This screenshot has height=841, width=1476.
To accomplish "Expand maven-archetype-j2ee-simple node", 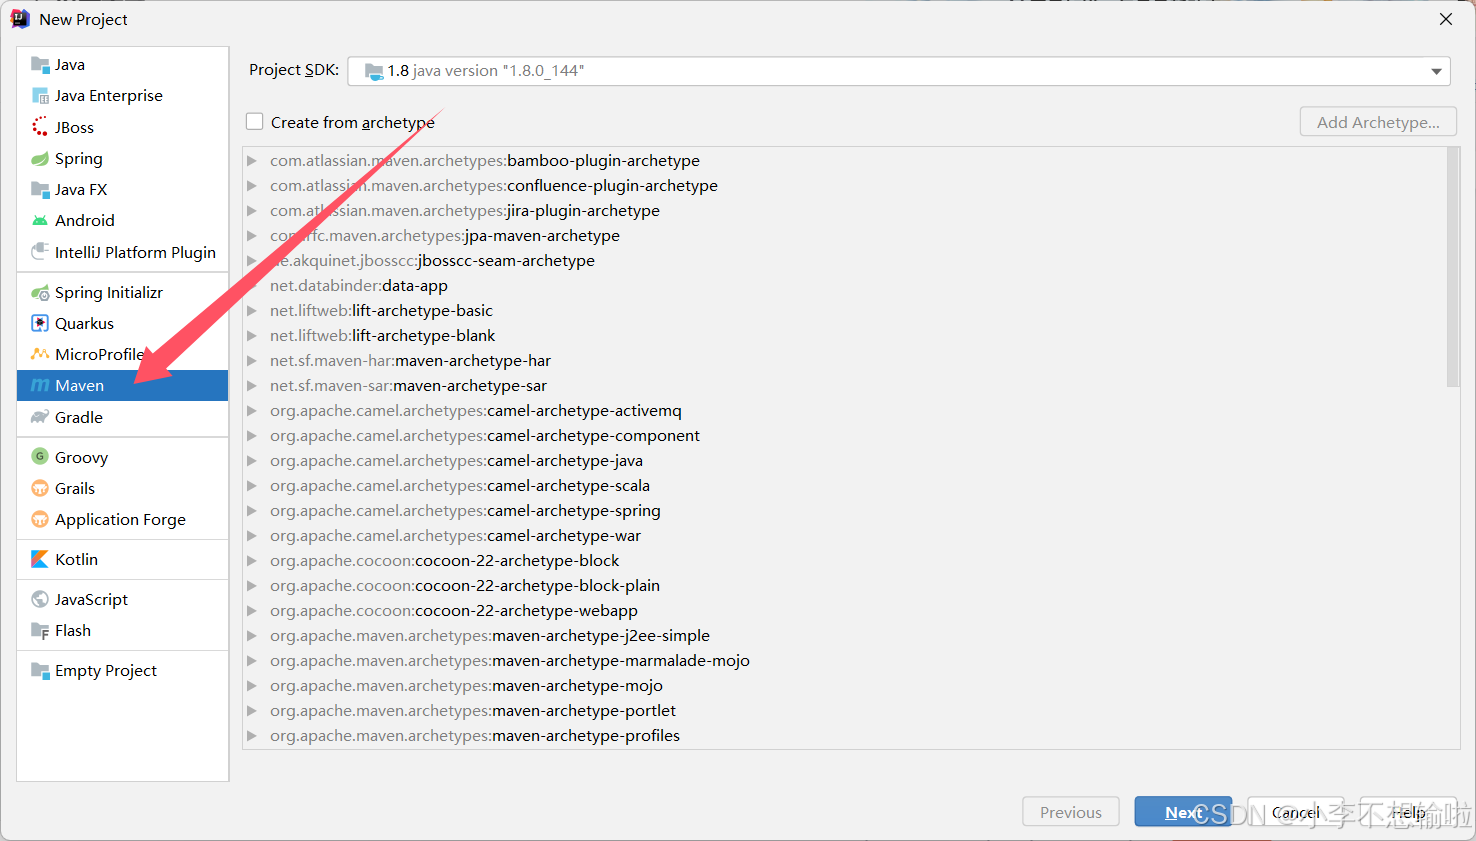I will coord(252,635).
